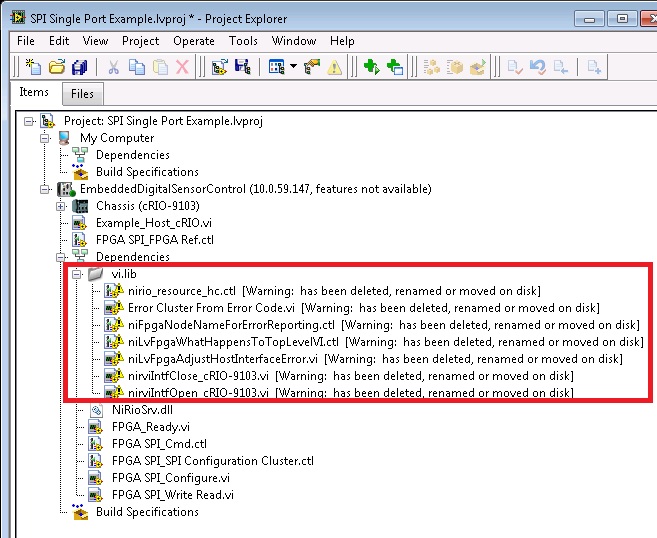Collapse the My Computer node

pyautogui.click(x=44, y=138)
